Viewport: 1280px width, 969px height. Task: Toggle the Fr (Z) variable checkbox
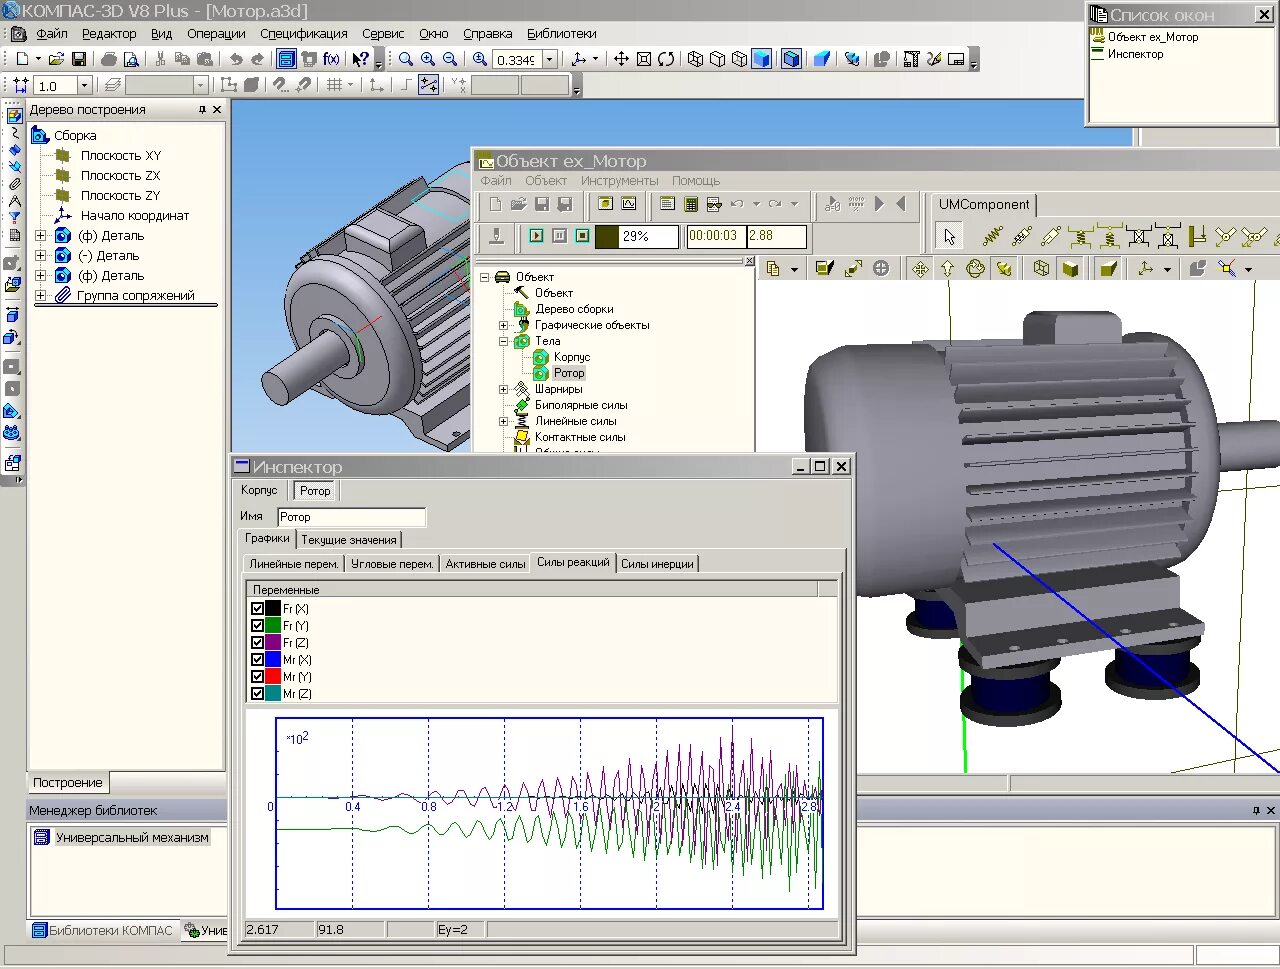coord(257,642)
